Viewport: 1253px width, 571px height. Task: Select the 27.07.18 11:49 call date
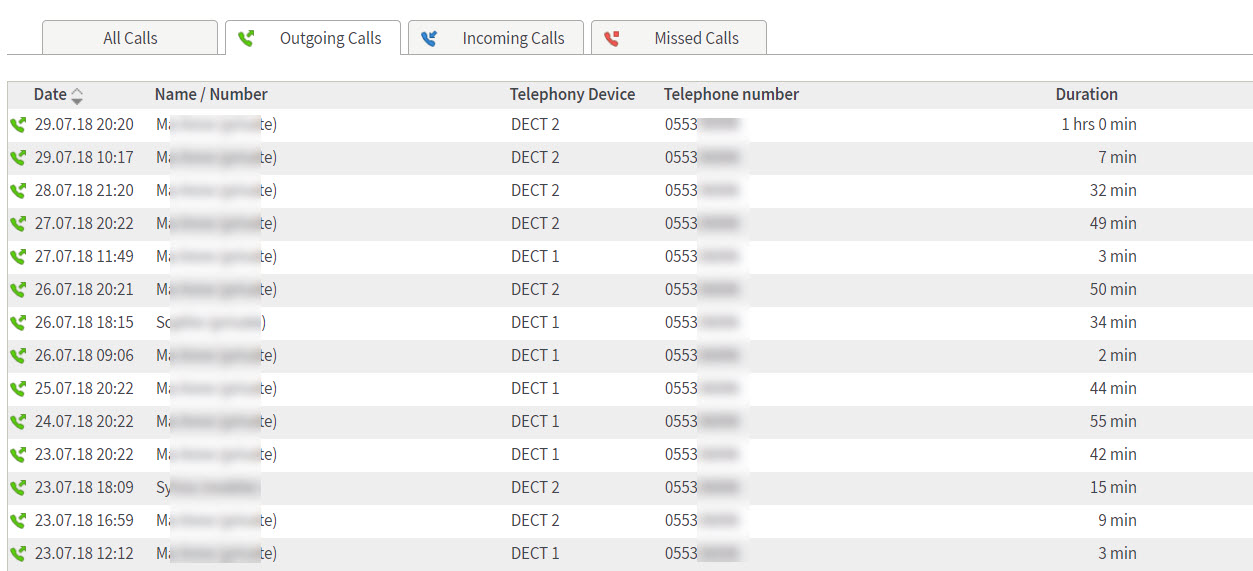coord(84,257)
